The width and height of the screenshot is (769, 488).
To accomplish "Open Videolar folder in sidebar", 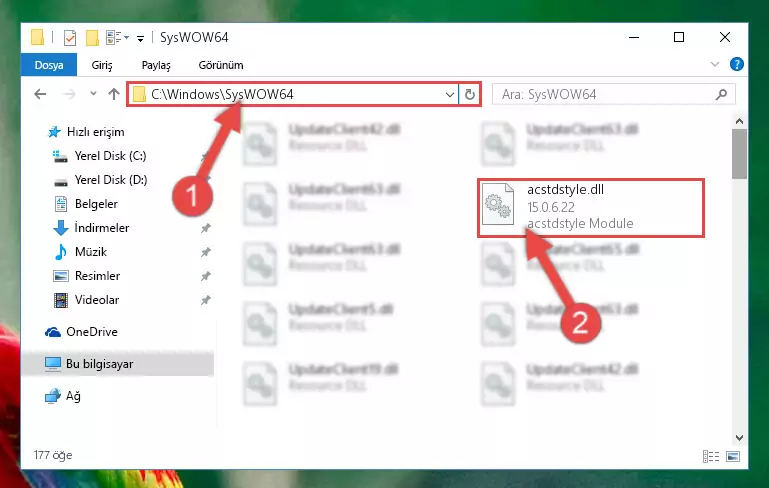I will point(97,300).
